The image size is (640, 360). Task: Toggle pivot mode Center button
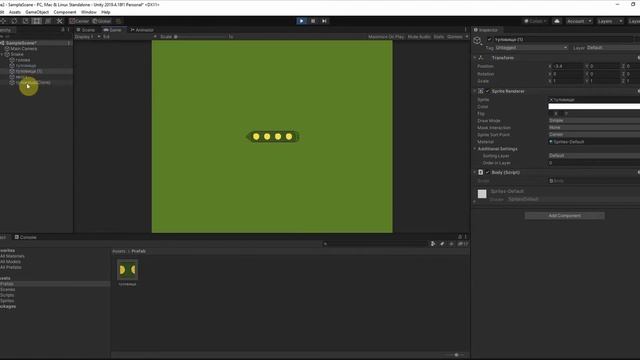[x=80, y=21]
